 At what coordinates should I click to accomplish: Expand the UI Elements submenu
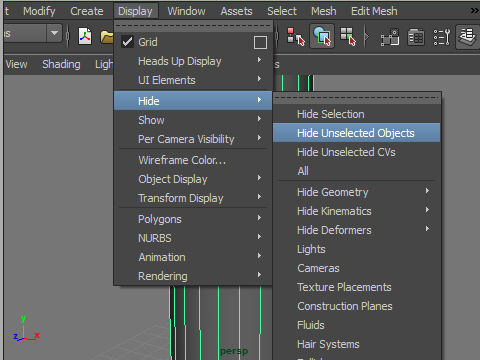click(193, 80)
